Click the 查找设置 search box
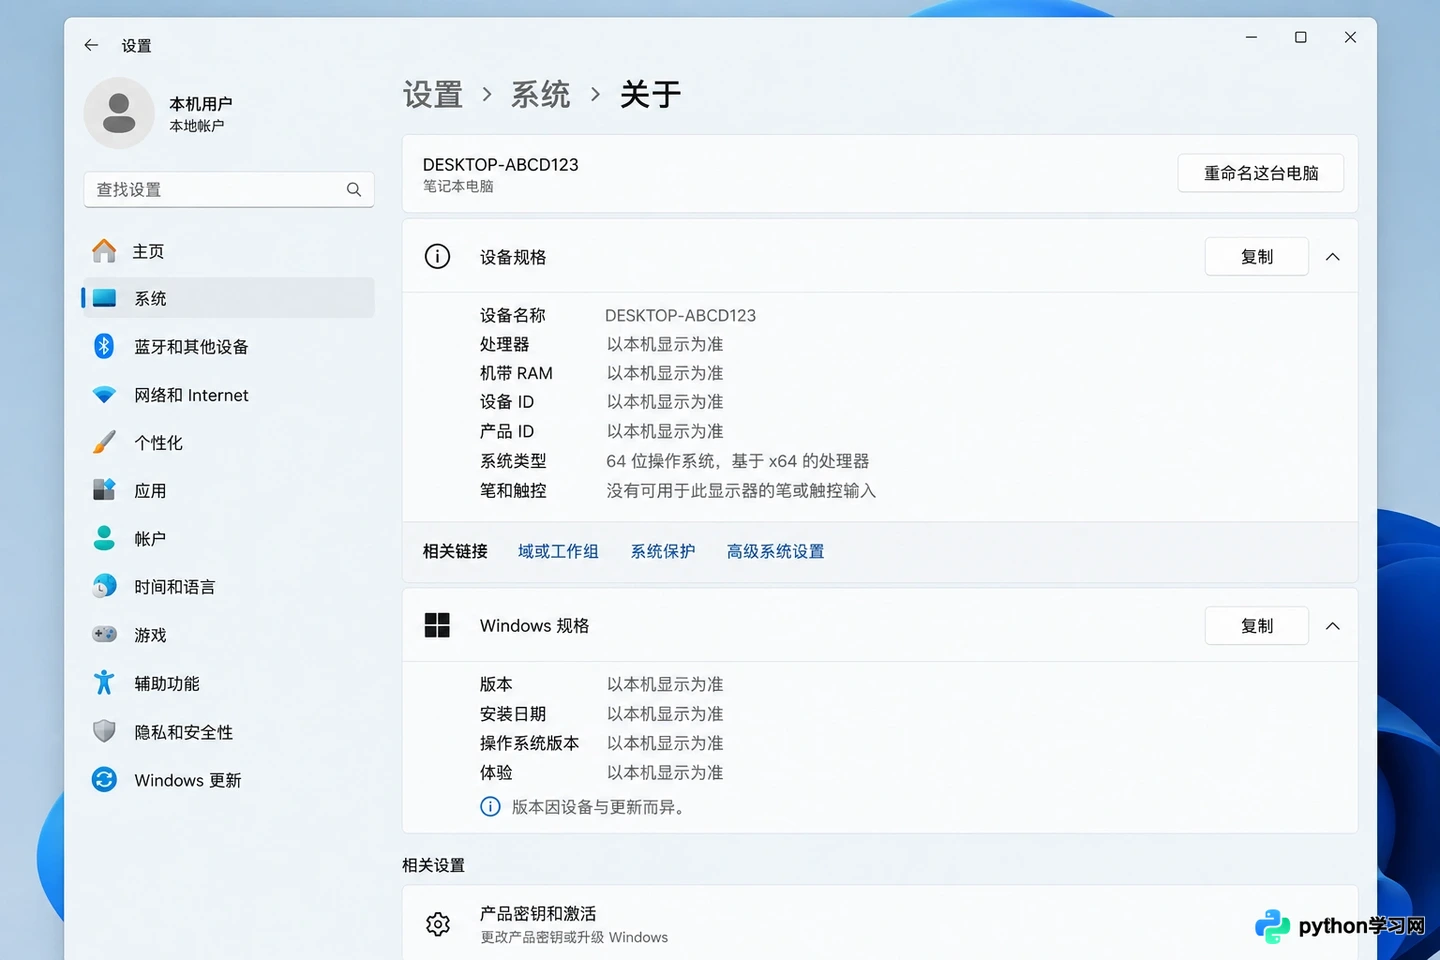The height and width of the screenshot is (960, 1440). 229,189
